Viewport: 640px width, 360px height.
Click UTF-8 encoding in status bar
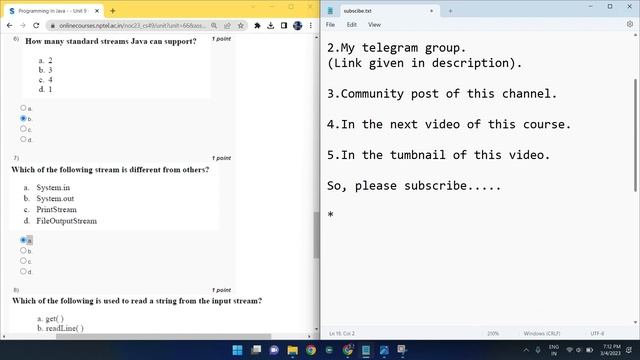(x=597, y=333)
